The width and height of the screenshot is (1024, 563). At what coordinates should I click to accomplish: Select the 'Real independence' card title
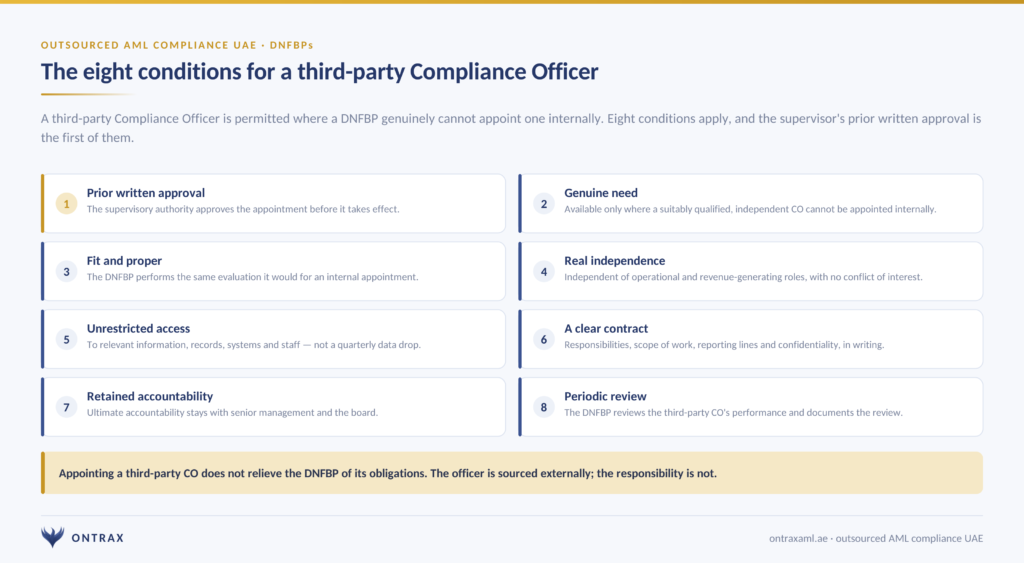coord(615,261)
